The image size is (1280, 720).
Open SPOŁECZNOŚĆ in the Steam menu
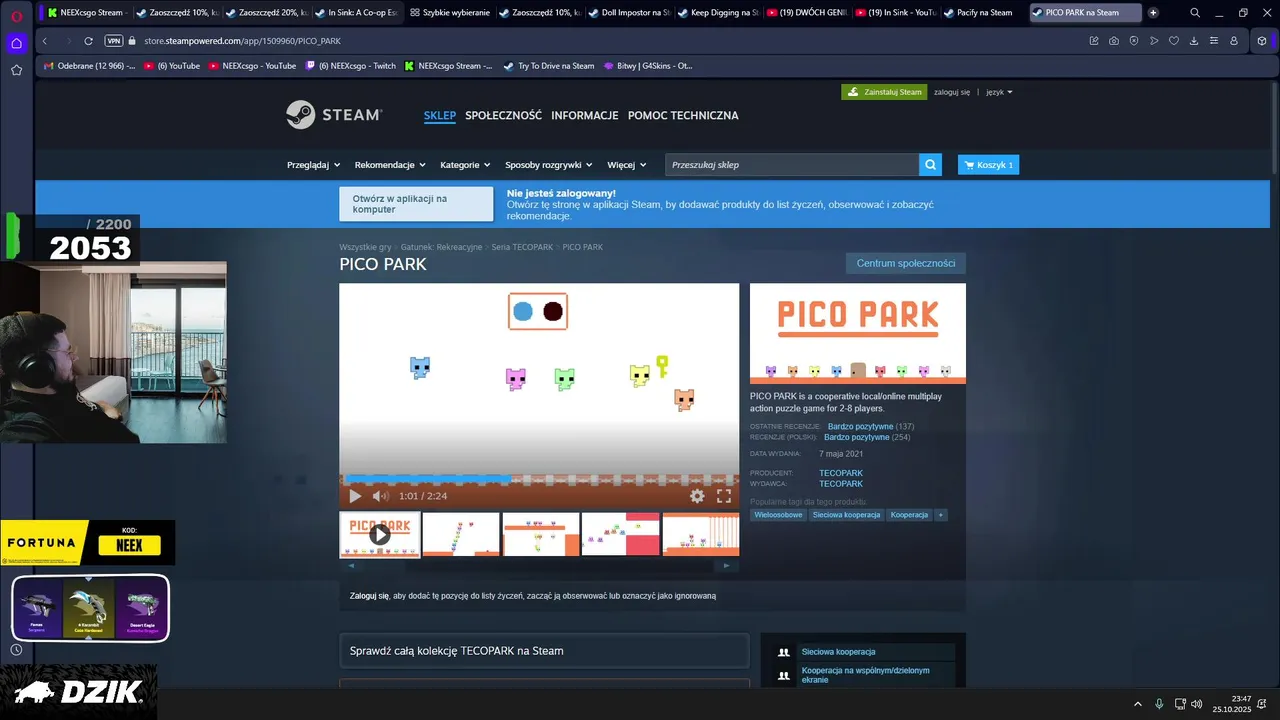pyautogui.click(x=504, y=115)
